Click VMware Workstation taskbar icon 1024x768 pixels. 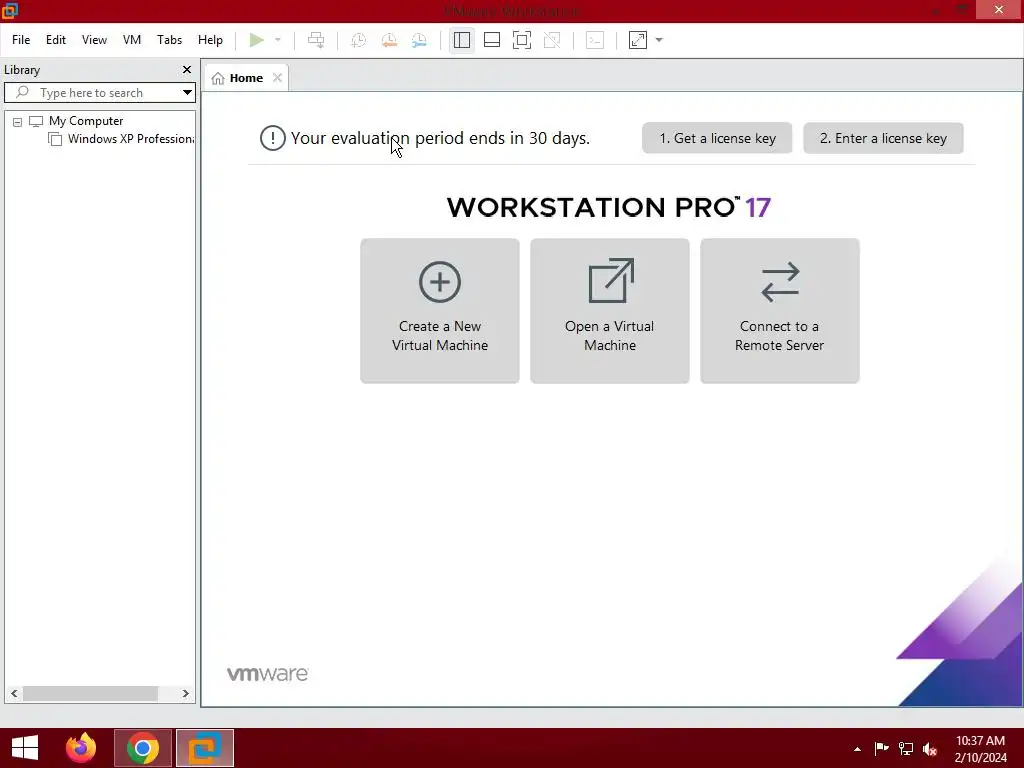205,748
